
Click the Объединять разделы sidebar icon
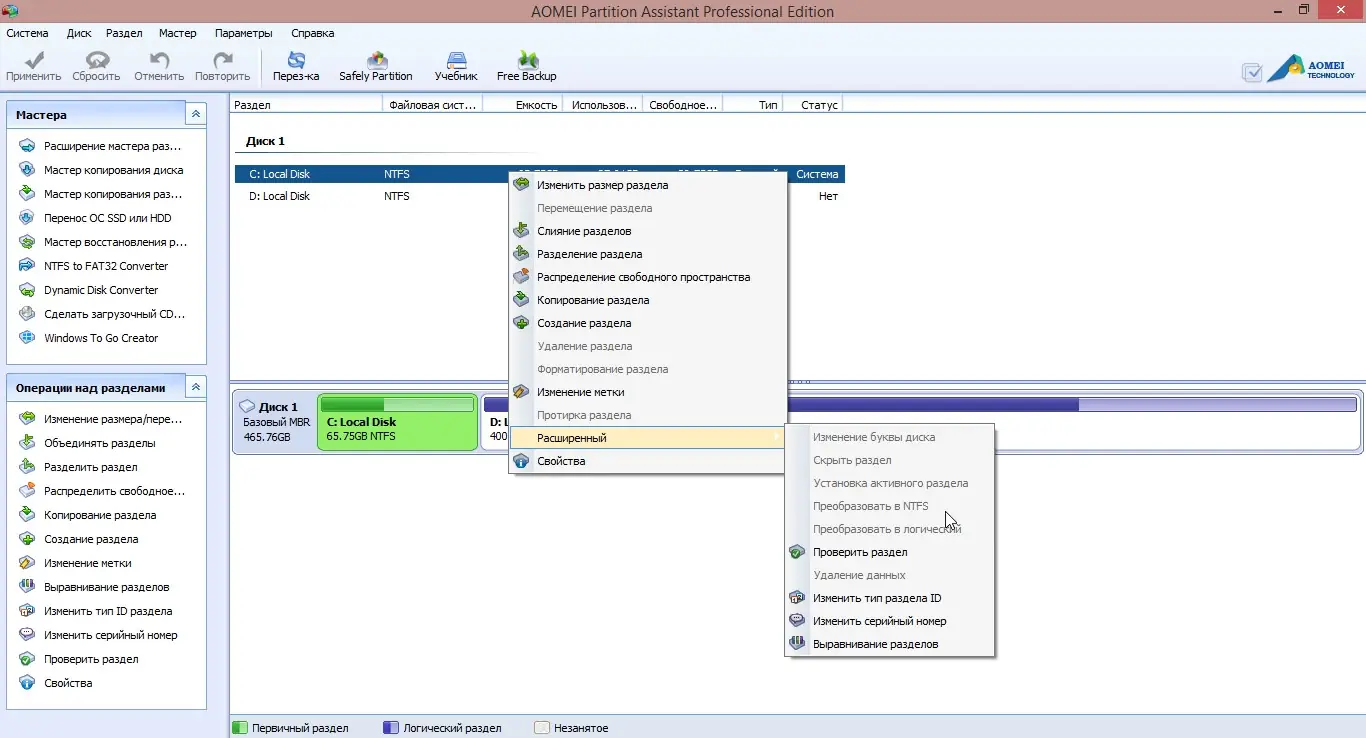[27, 443]
